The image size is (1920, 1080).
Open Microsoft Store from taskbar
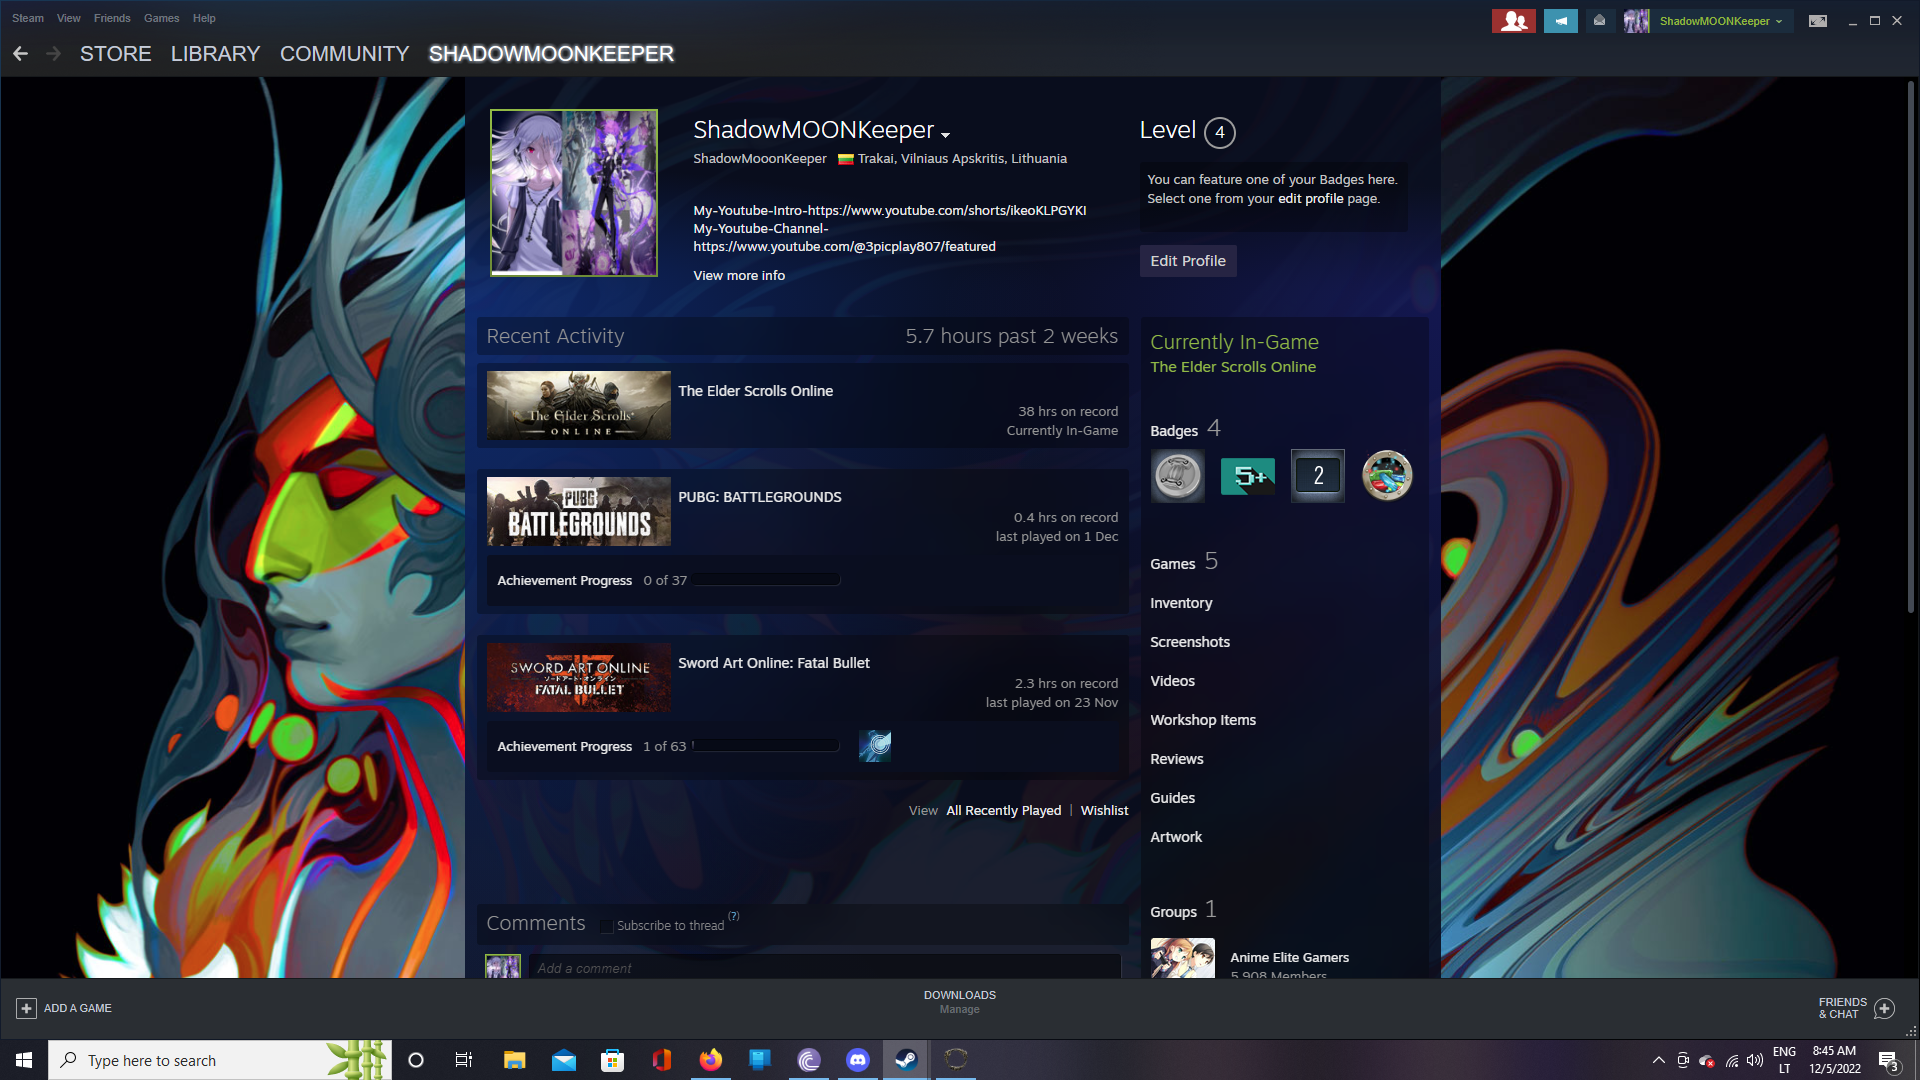tap(613, 1060)
